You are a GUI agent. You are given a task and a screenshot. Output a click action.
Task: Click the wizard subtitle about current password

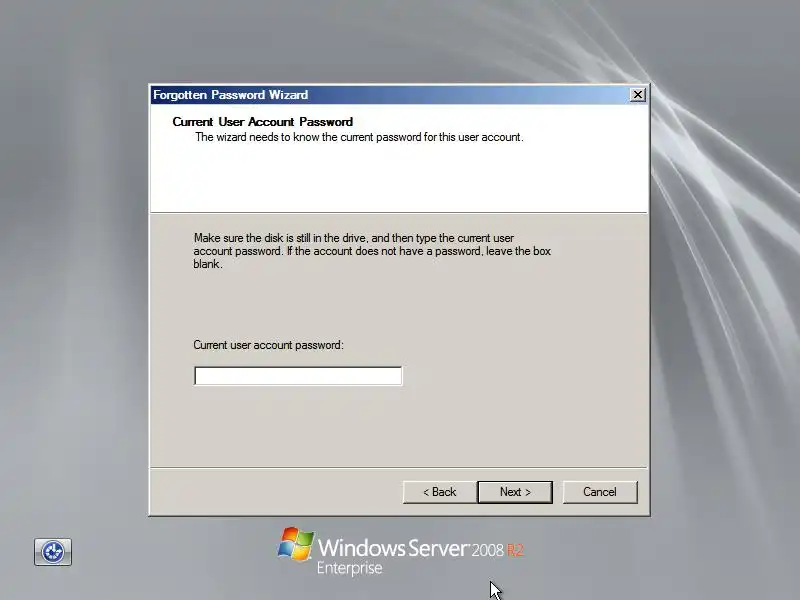coord(359,137)
